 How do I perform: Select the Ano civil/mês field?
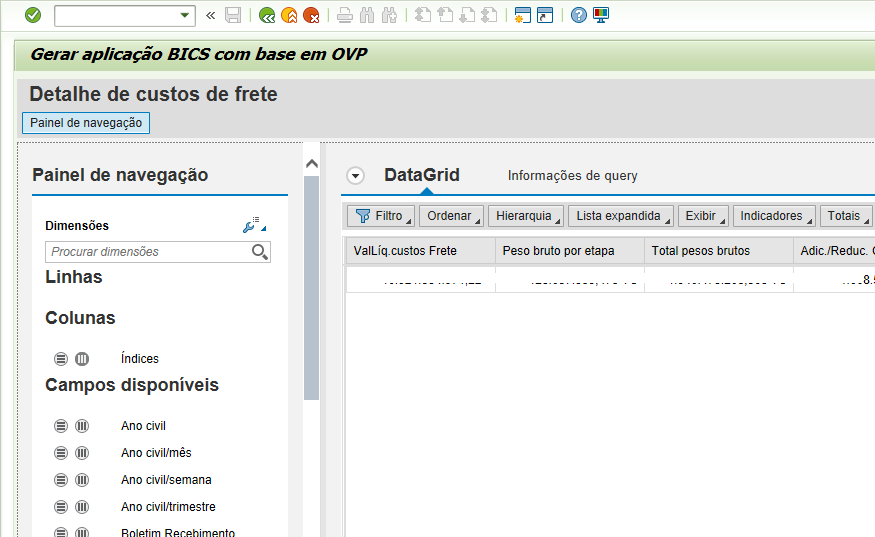(x=156, y=453)
